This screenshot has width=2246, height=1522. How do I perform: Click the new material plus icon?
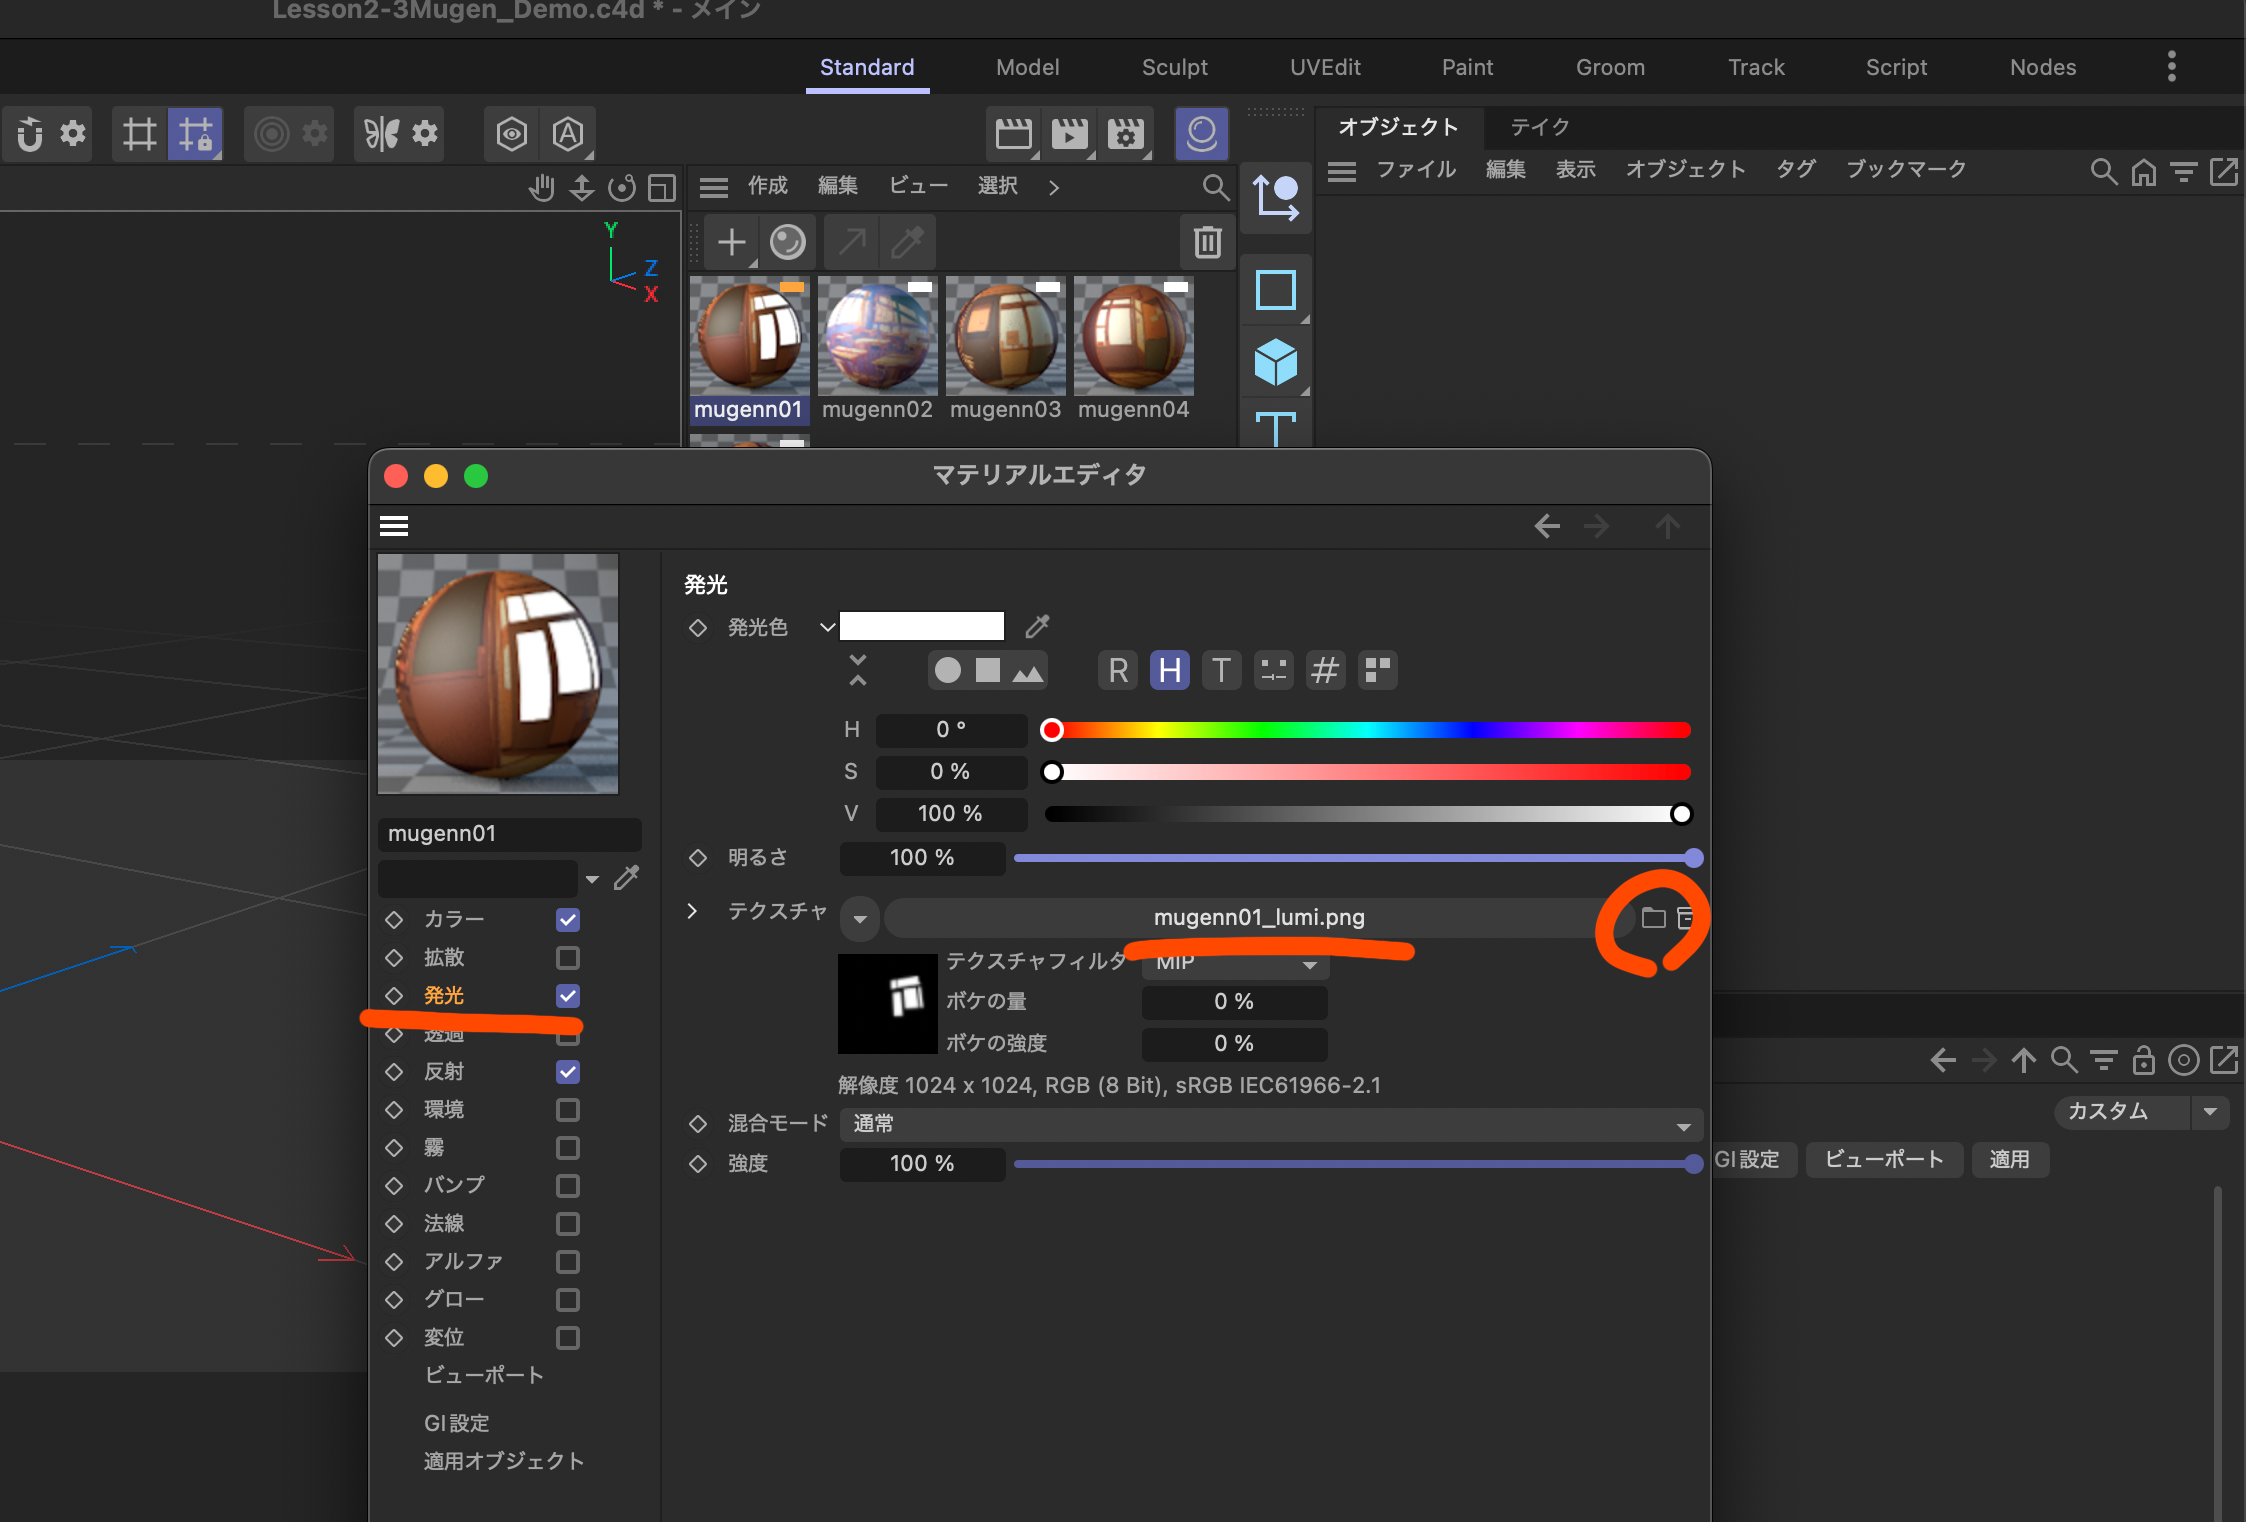tap(732, 242)
